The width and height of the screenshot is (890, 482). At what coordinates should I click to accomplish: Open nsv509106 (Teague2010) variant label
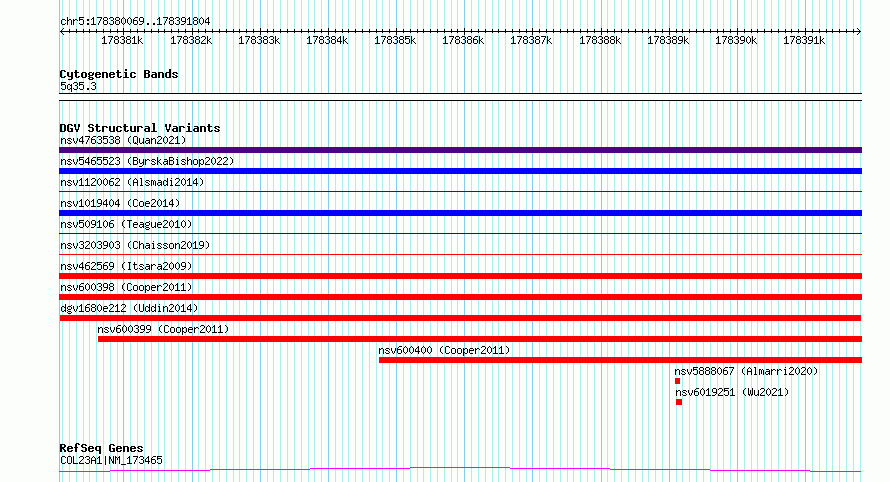[x=126, y=224]
